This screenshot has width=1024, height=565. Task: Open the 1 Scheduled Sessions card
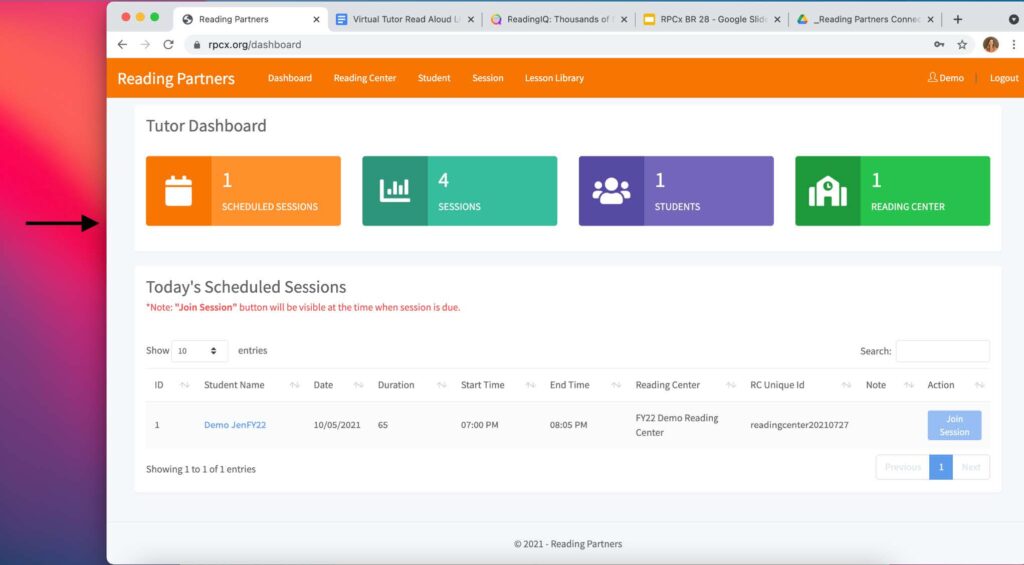pos(243,191)
